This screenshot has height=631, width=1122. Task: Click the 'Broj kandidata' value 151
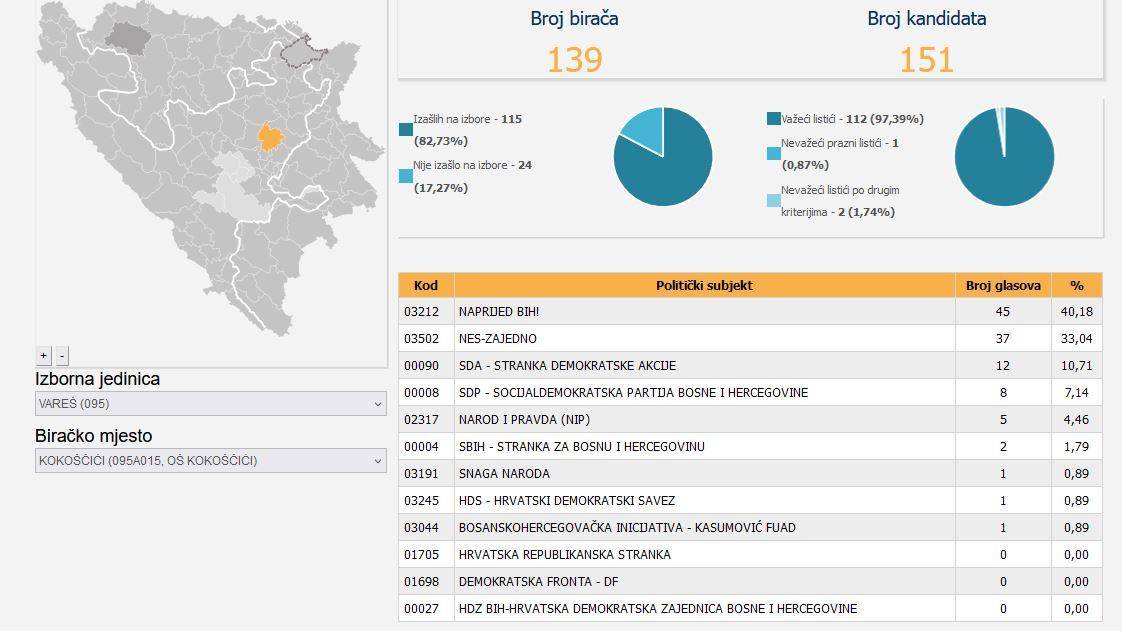(x=927, y=59)
